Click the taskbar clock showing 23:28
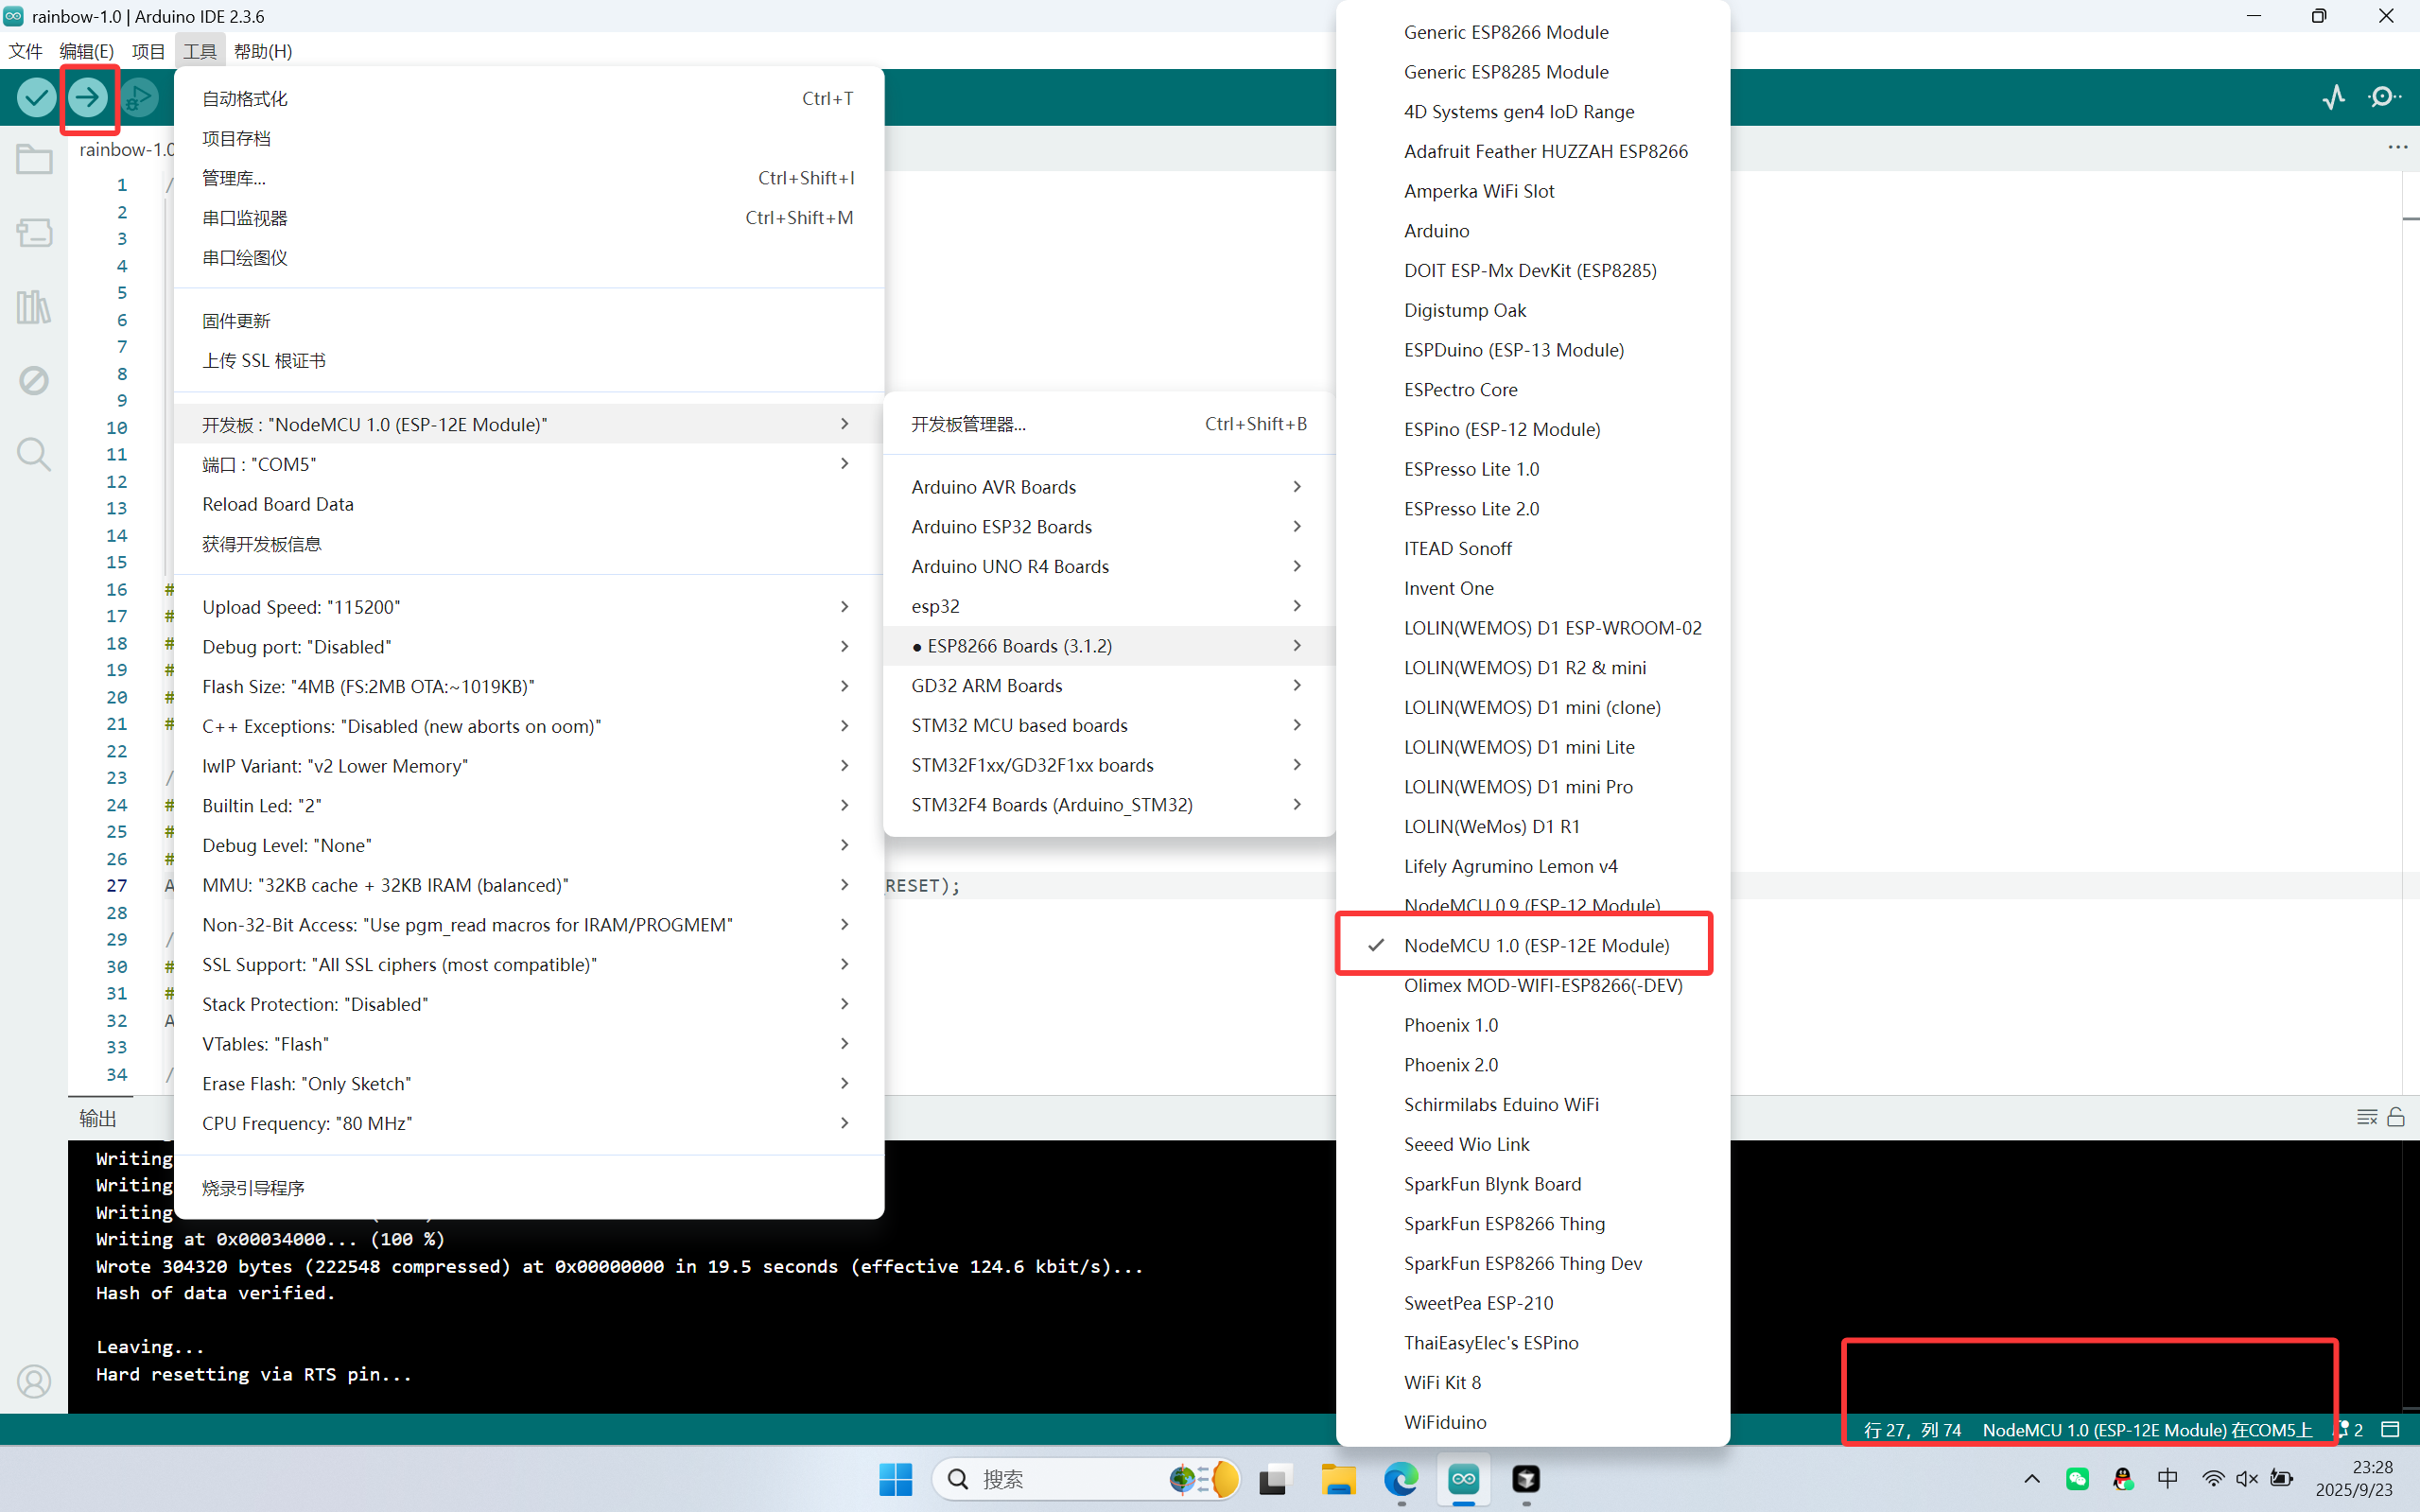The height and width of the screenshot is (1512, 2420). click(x=2356, y=1479)
